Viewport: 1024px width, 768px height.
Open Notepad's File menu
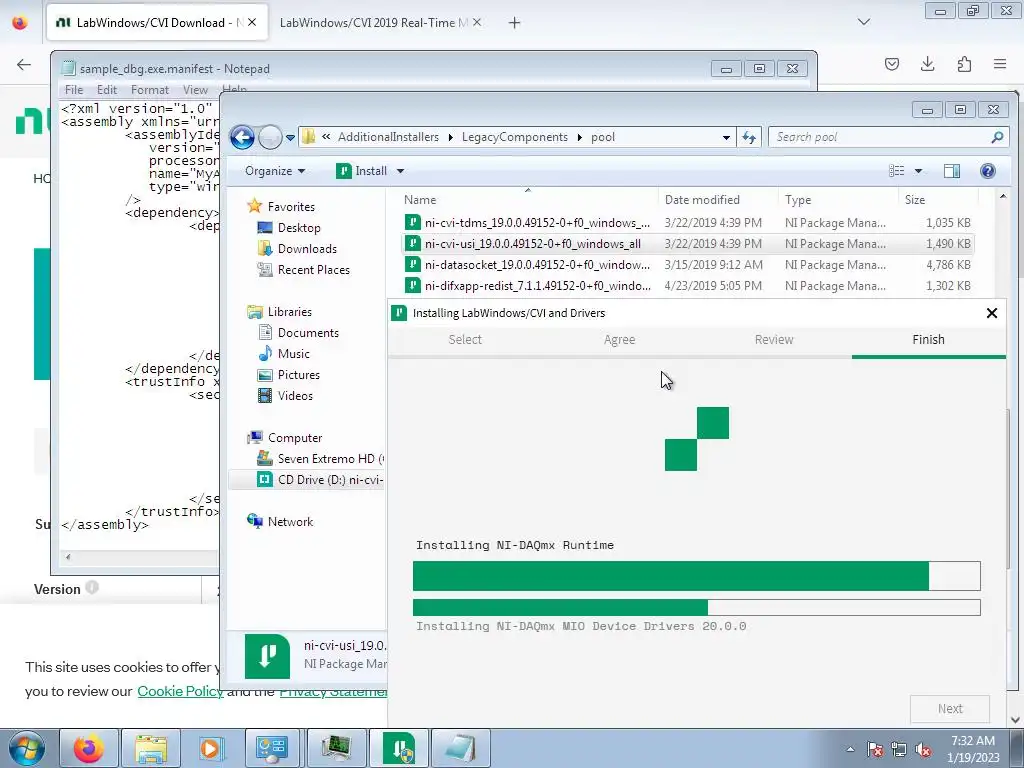(74, 90)
